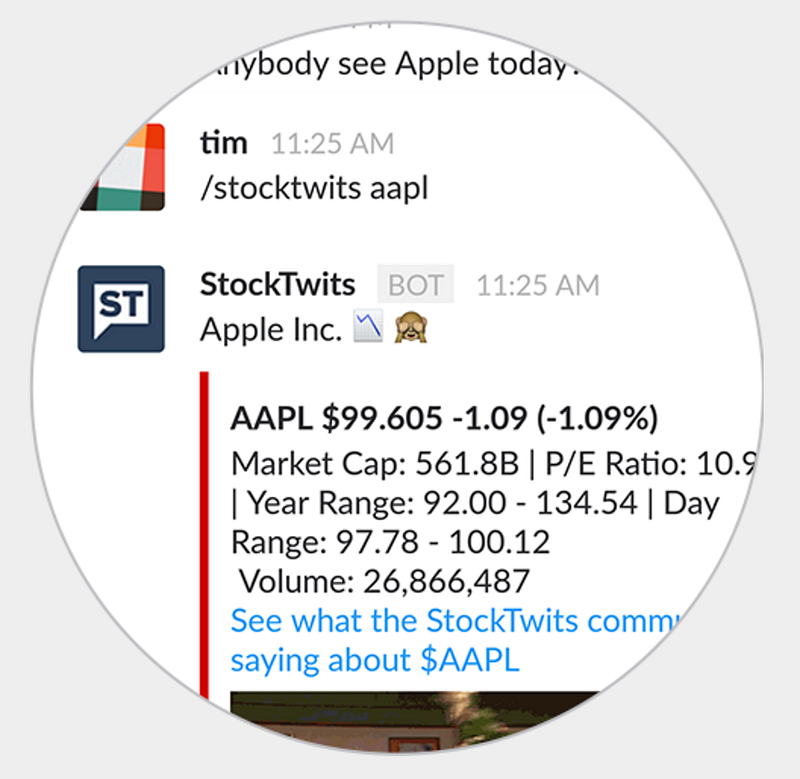This screenshot has height=779, width=800.
Task: Open tim's user profile name
Action: (224, 143)
